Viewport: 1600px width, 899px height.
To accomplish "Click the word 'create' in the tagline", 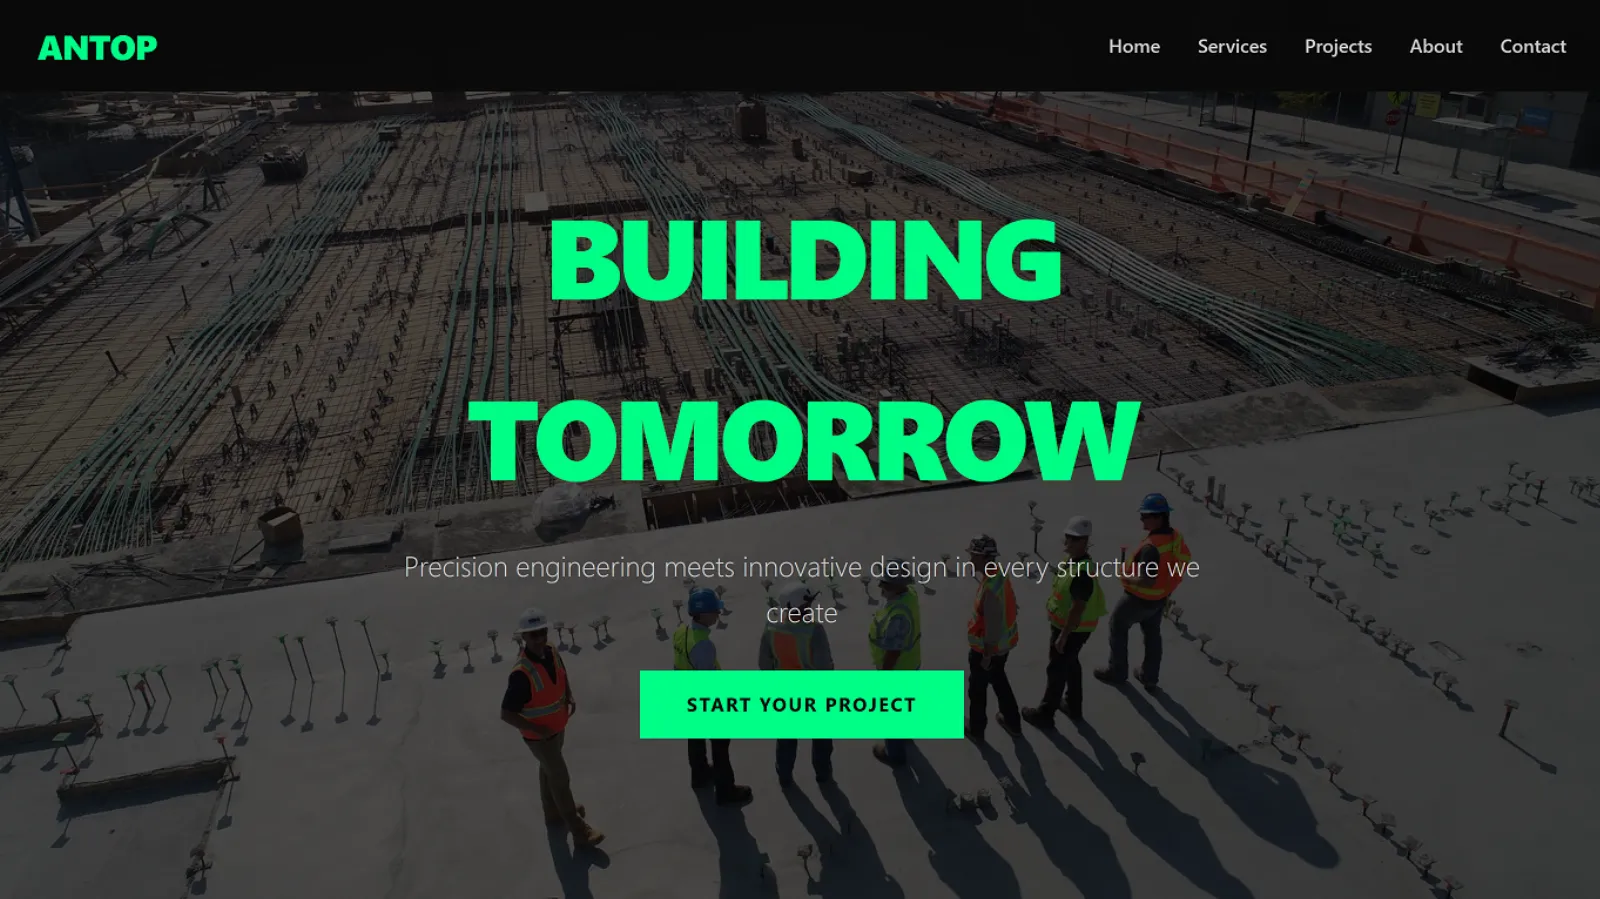I will click(801, 613).
